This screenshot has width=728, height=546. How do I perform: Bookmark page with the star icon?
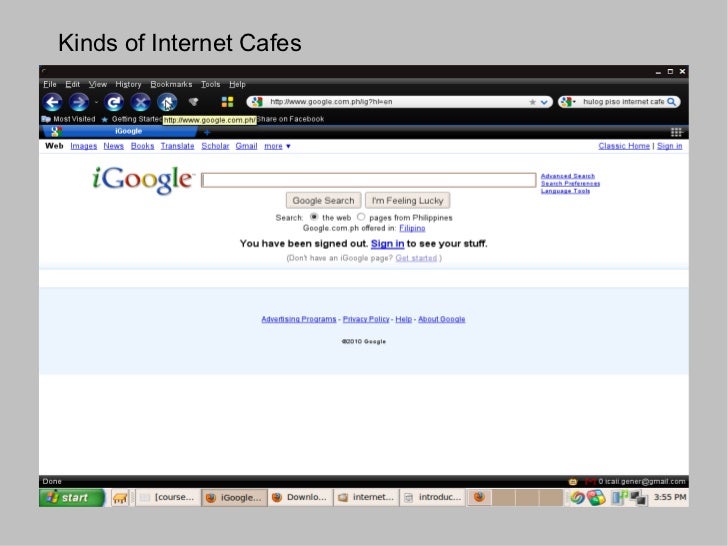point(533,102)
